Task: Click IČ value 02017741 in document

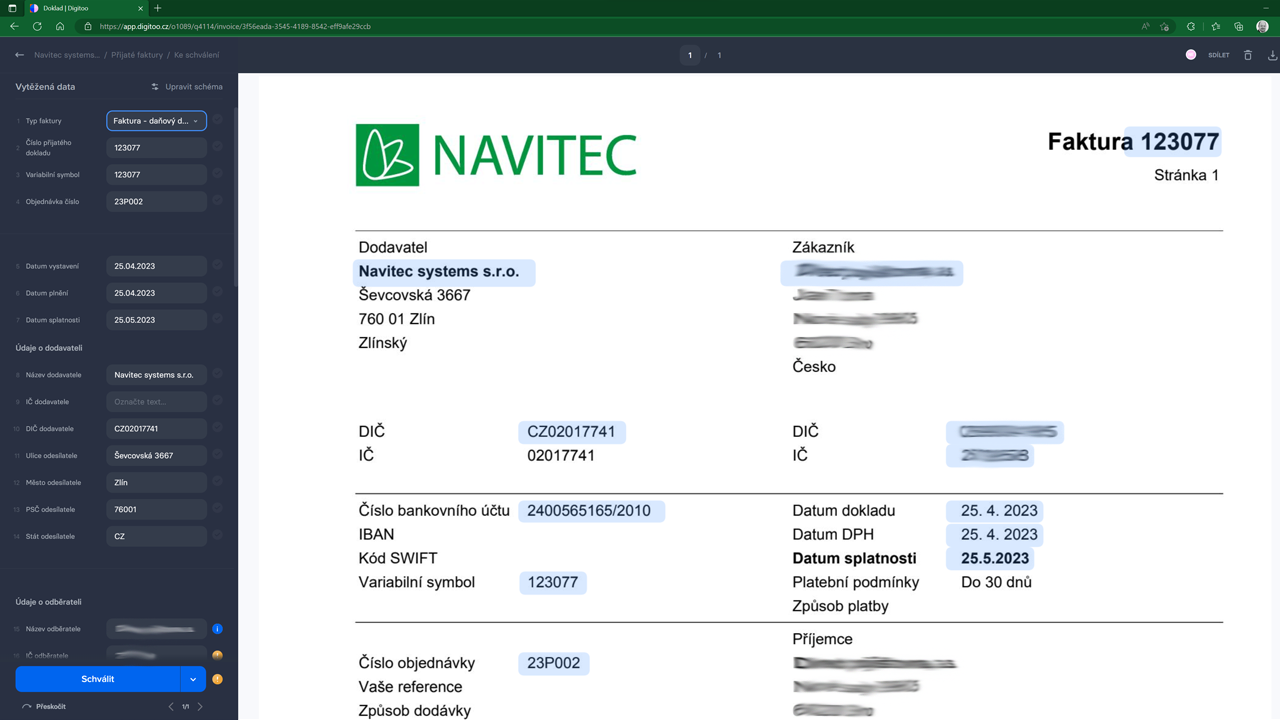Action: click(x=561, y=455)
